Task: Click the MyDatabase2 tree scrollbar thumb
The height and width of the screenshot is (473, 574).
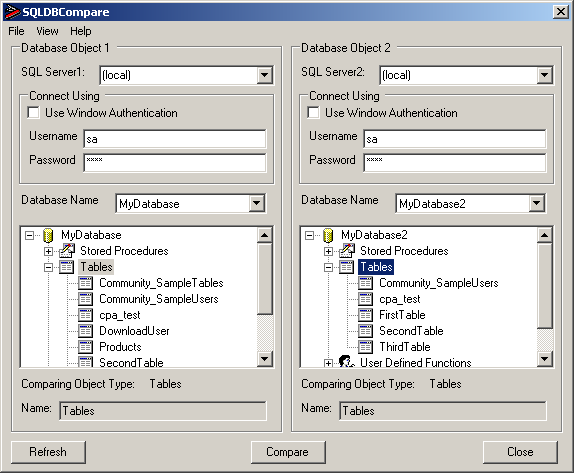Action: pos(544,286)
